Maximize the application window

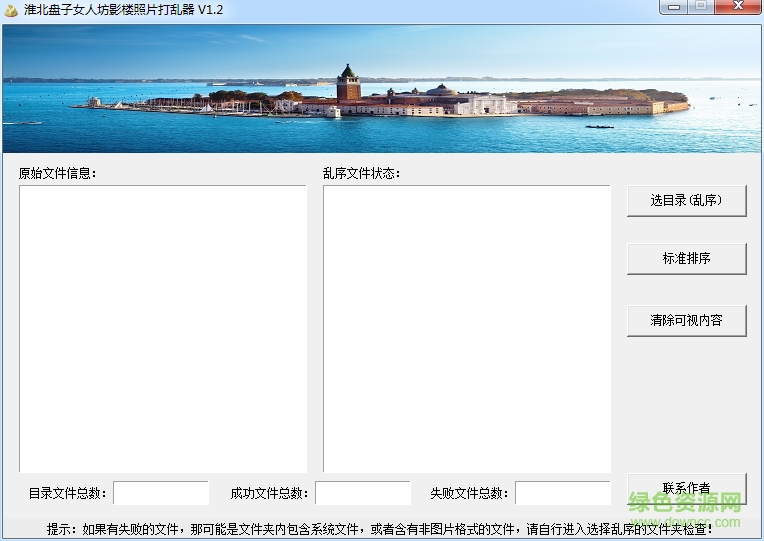tap(701, 8)
